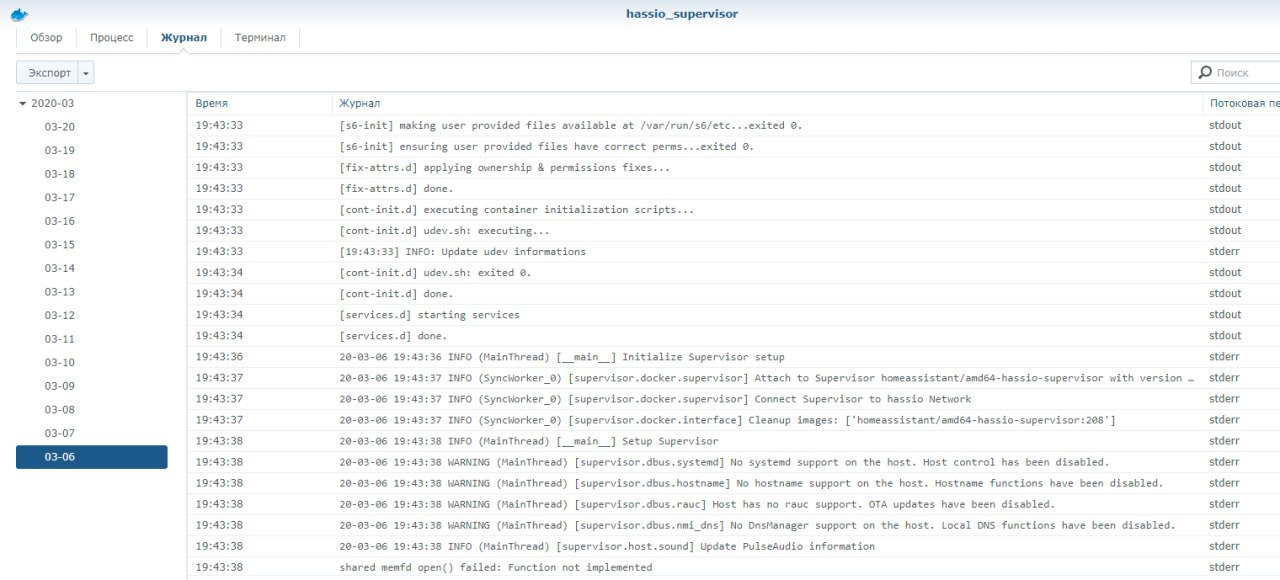This screenshot has width=1280, height=580.
Task: Select the 'No systemd support' warning row
Action: coord(734,461)
